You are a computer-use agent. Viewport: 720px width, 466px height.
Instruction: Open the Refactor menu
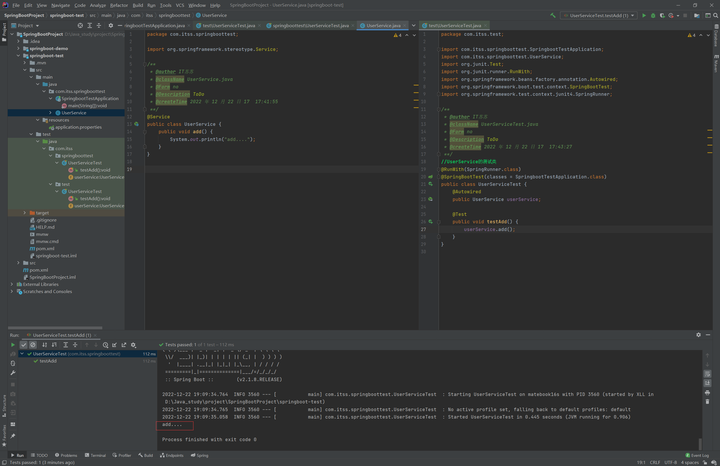(x=119, y=5)
